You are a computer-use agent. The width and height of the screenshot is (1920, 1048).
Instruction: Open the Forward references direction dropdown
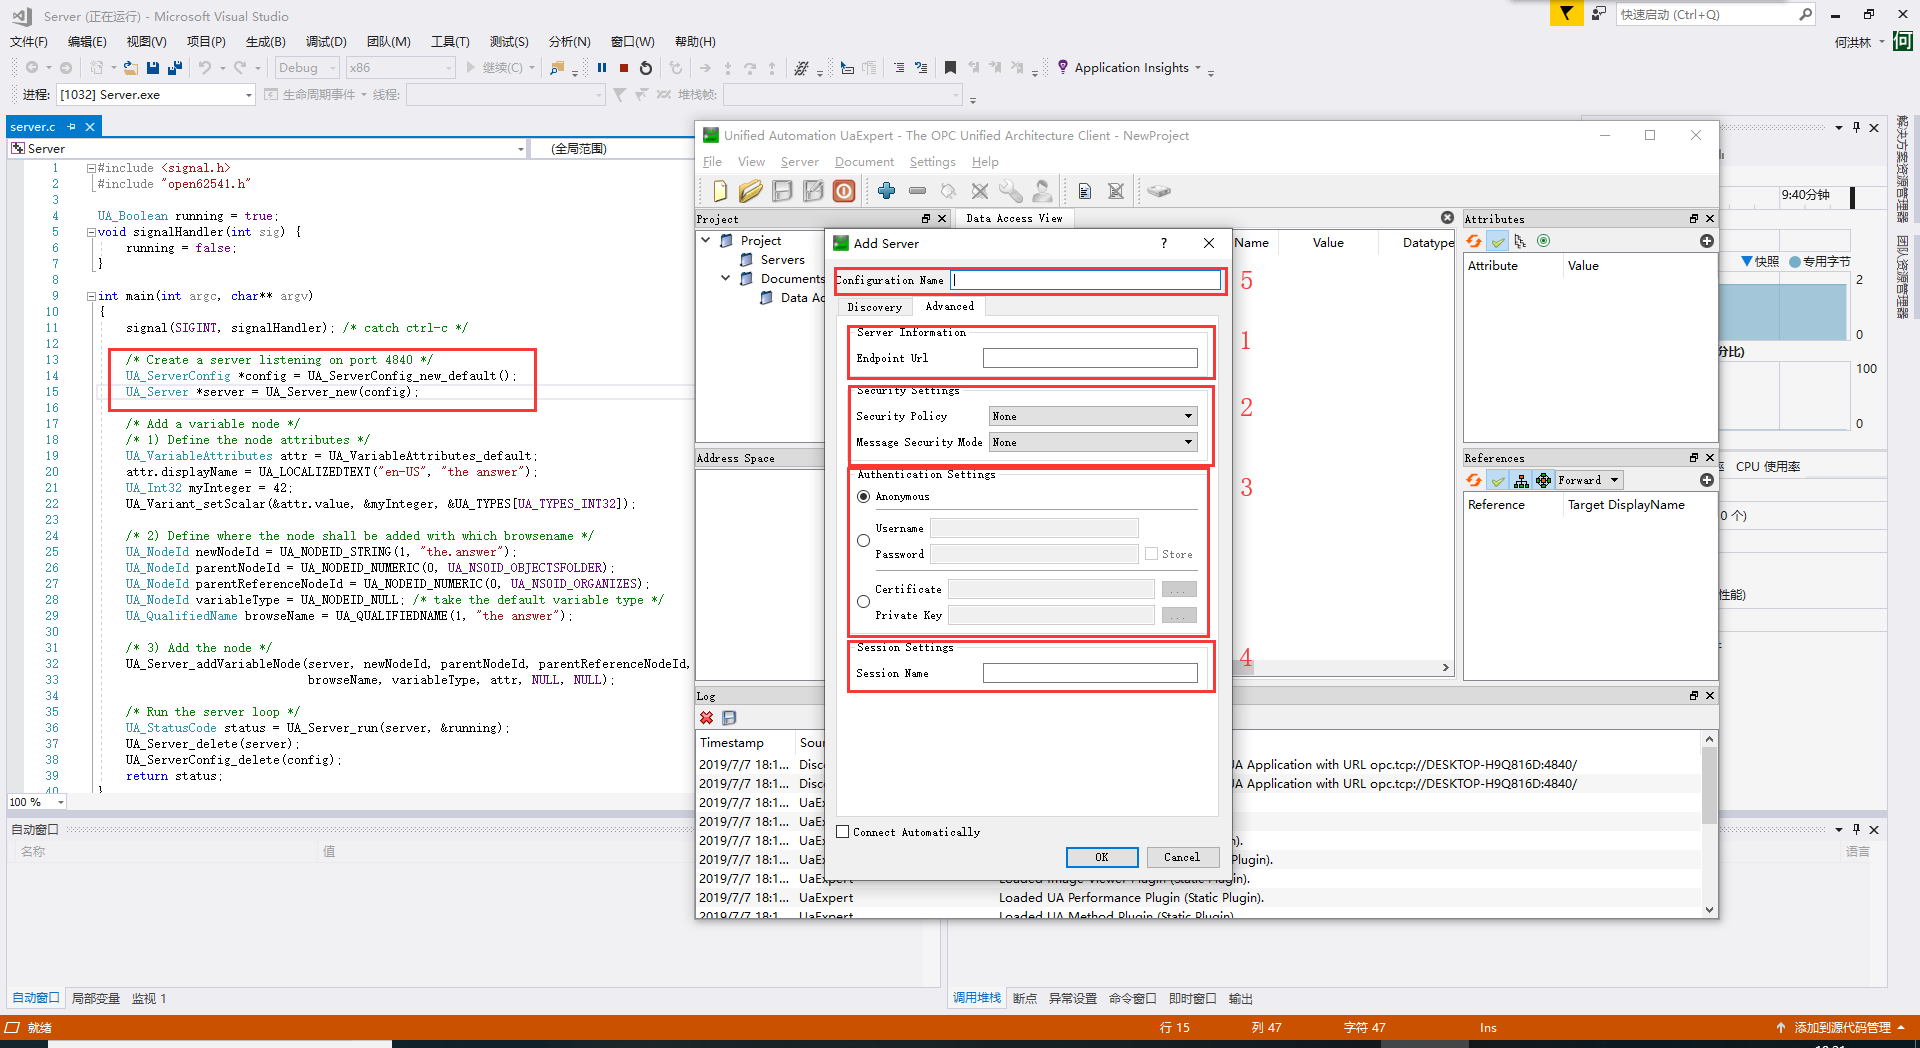point(1589,480)
